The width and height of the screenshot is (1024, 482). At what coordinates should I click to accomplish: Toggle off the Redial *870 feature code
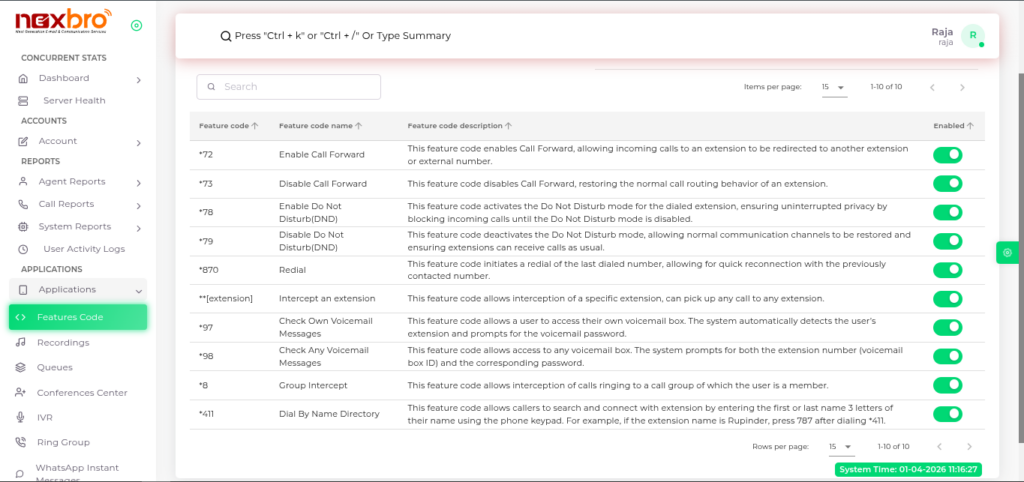pyautogui.click(x=947, y=270)
